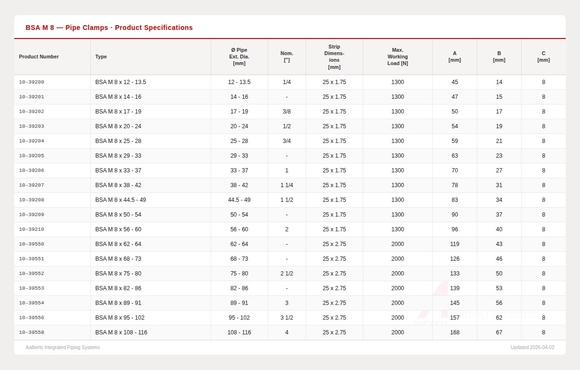Select product number 10-39205
580x370 pixels.
(x=31, y=156)
